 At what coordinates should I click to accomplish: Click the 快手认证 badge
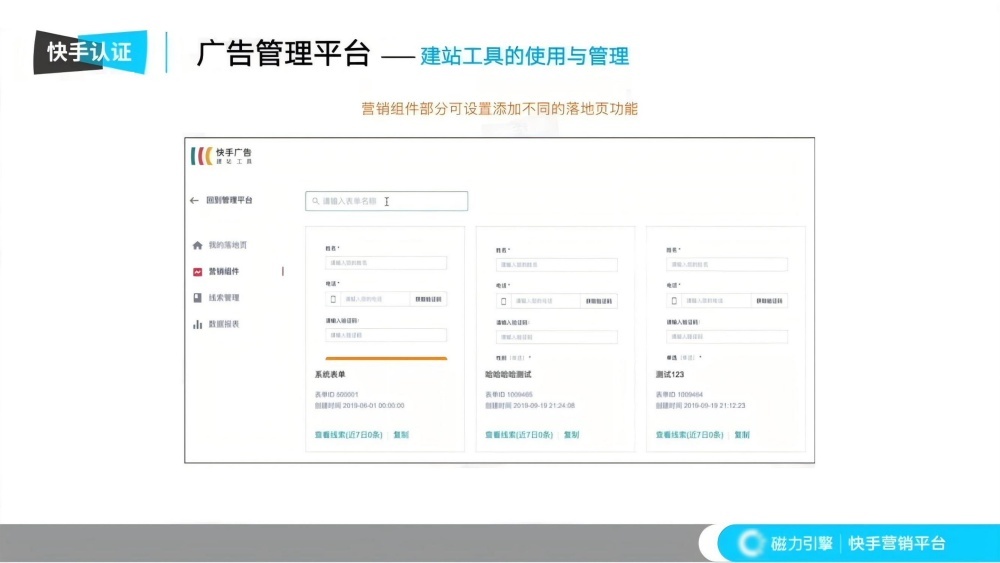pos(90,52)
